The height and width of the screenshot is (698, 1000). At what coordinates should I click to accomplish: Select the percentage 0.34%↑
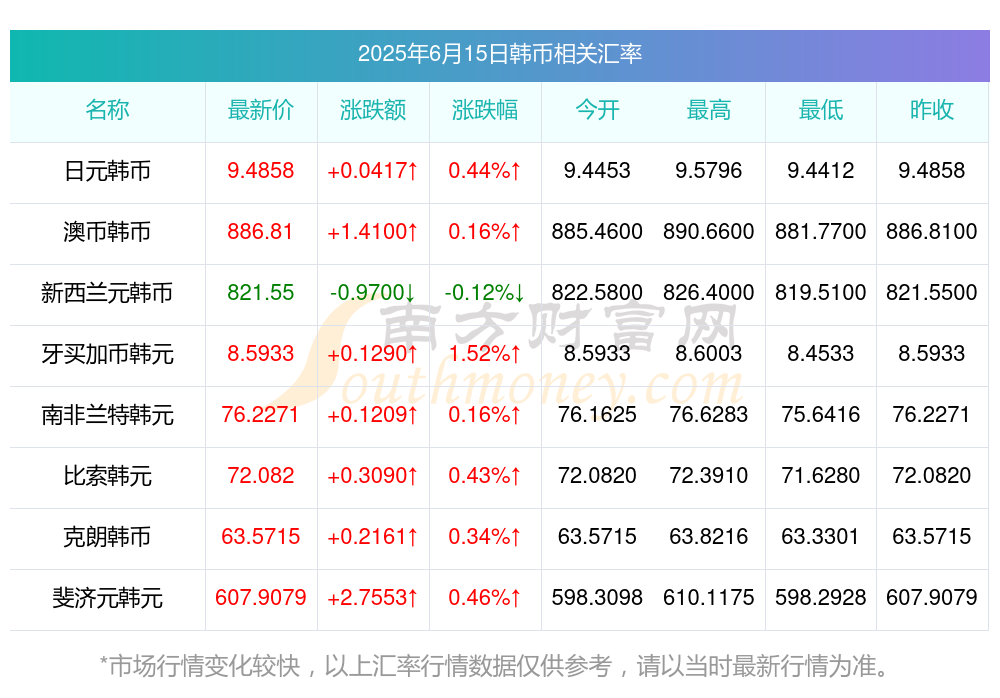tap(485, 536)
